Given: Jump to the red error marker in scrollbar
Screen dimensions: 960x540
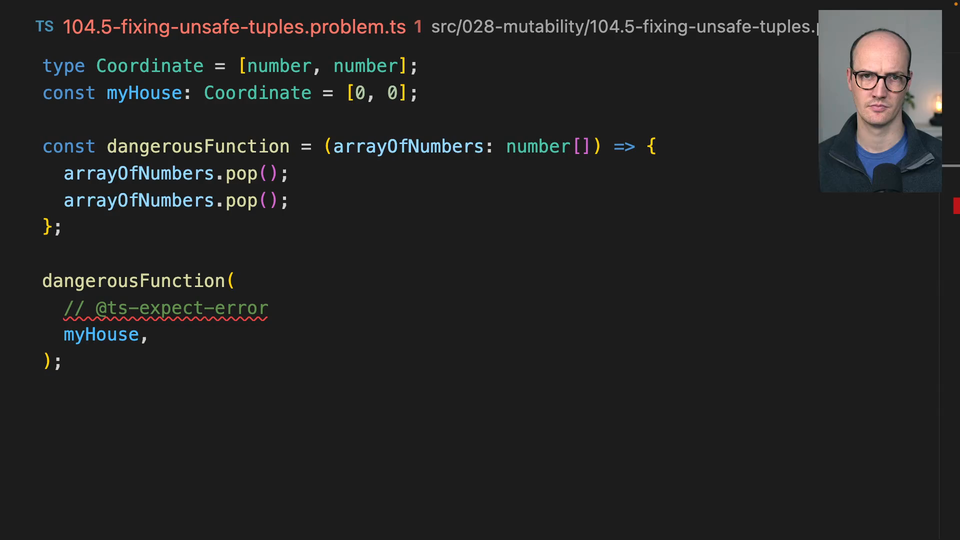Looking at the screenshot, I should coord(956,205).
